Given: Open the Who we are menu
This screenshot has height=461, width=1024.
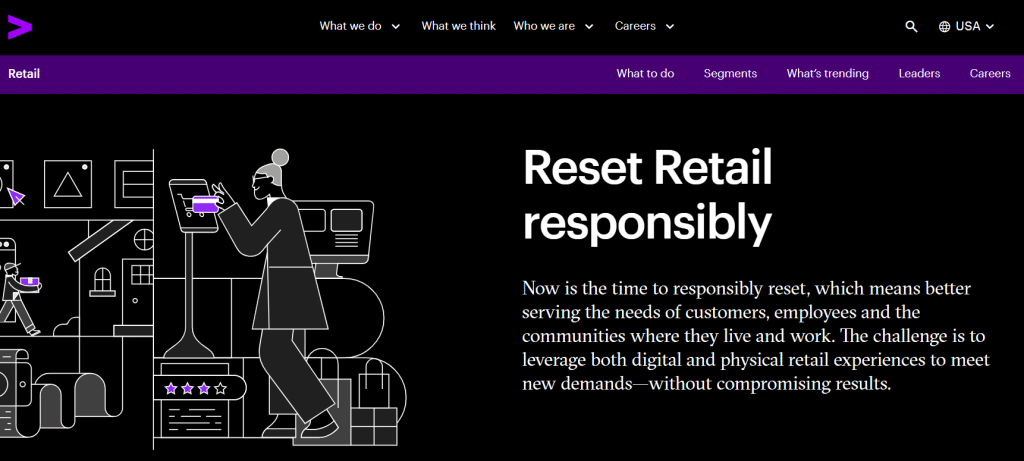Looking at the screenshot, I should click(544, 26).
